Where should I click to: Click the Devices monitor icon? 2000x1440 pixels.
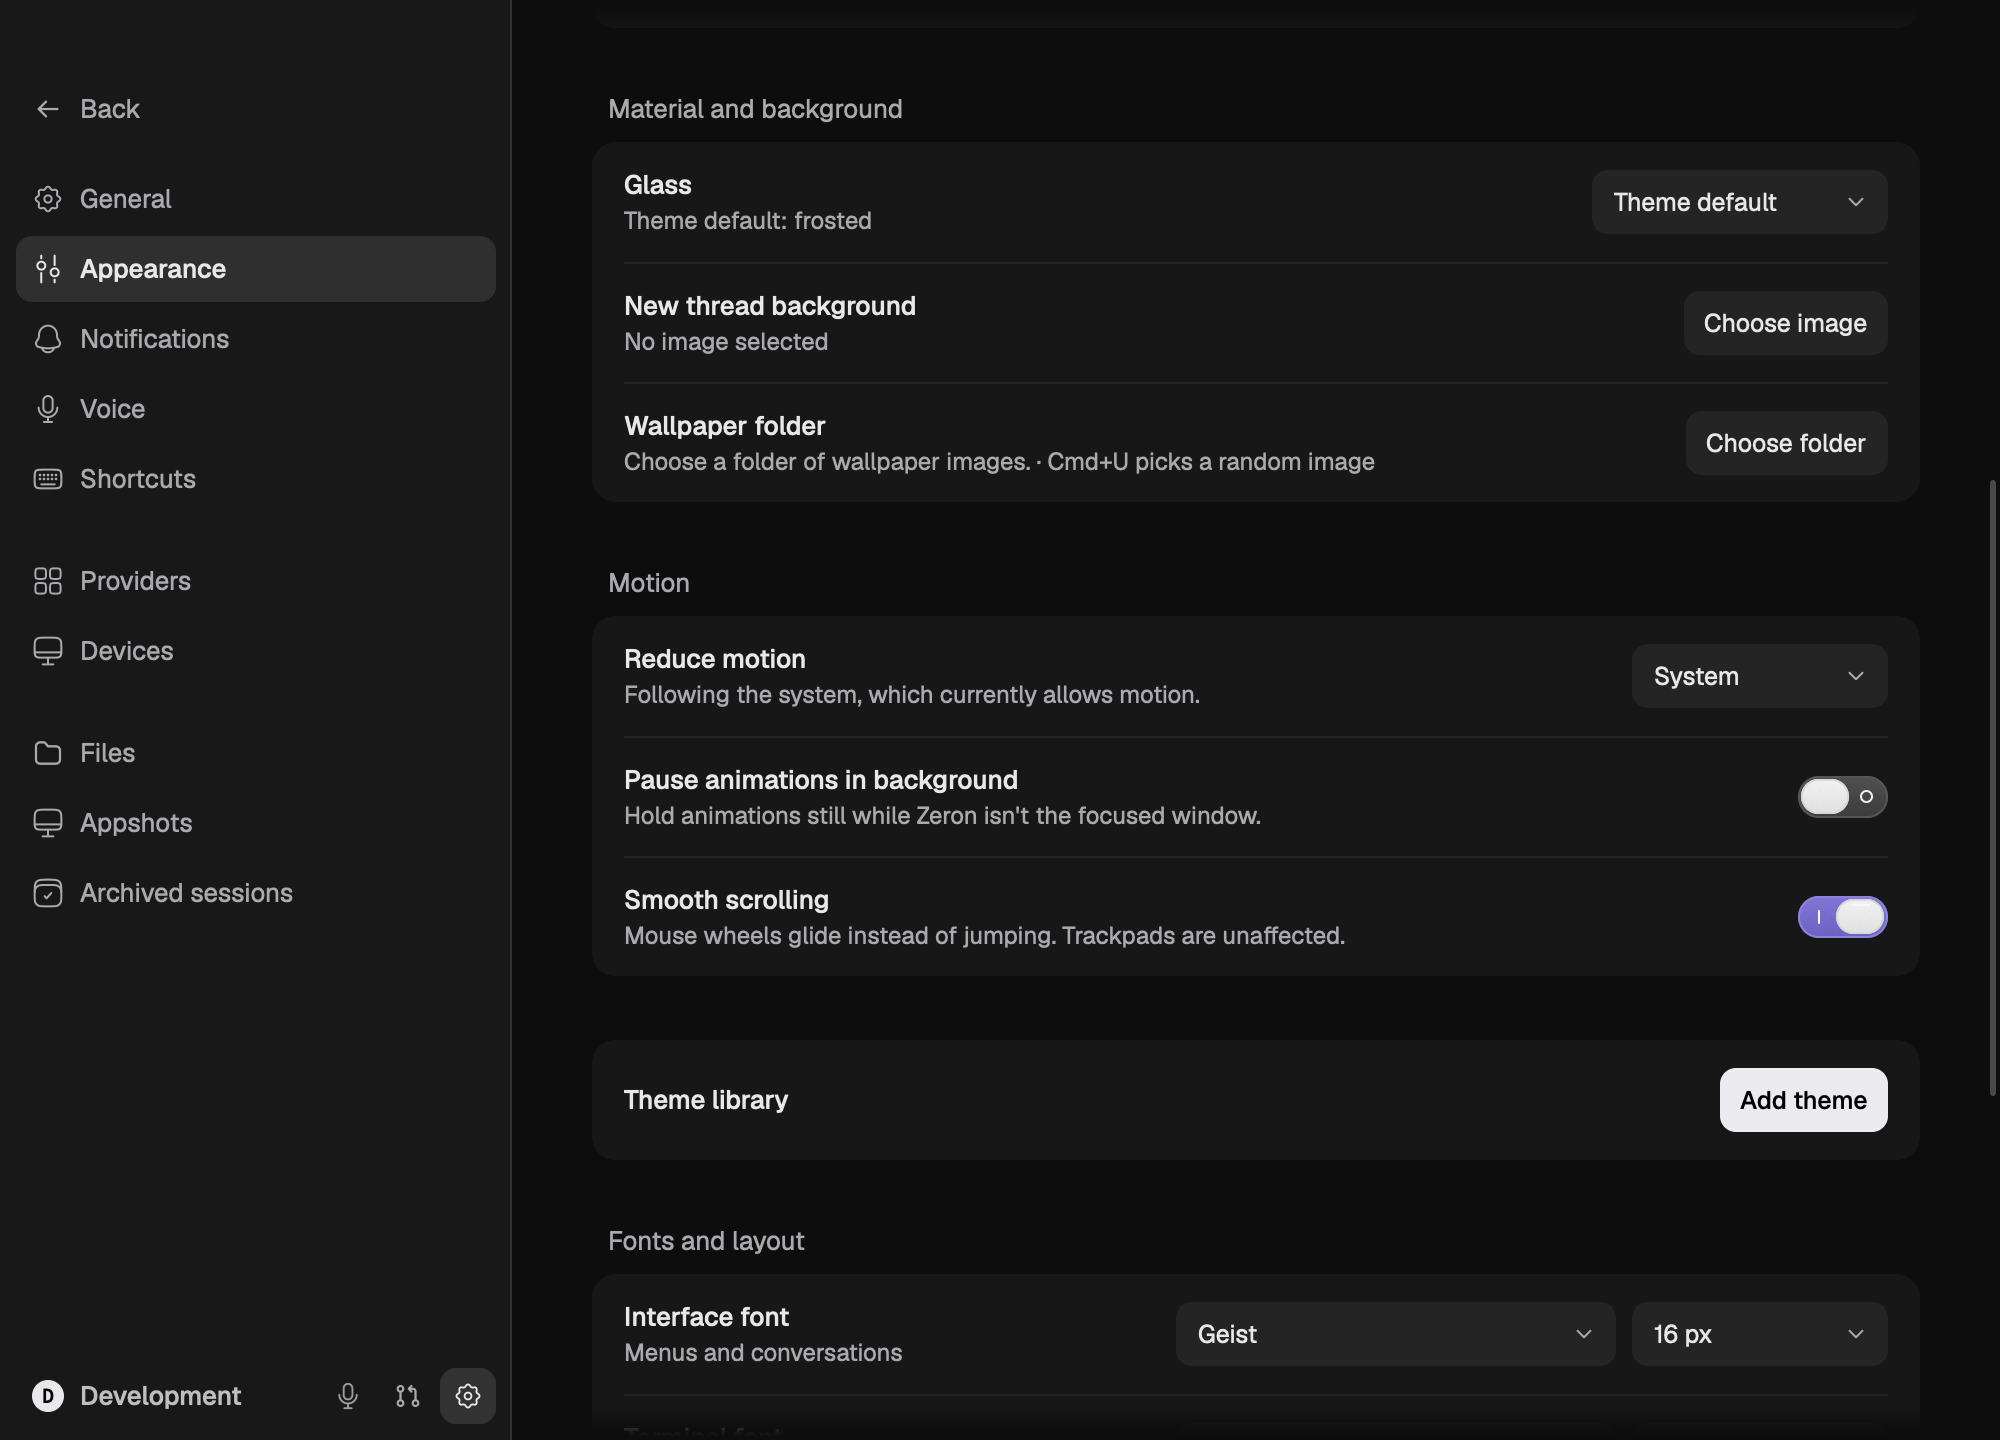coord(48,651)
